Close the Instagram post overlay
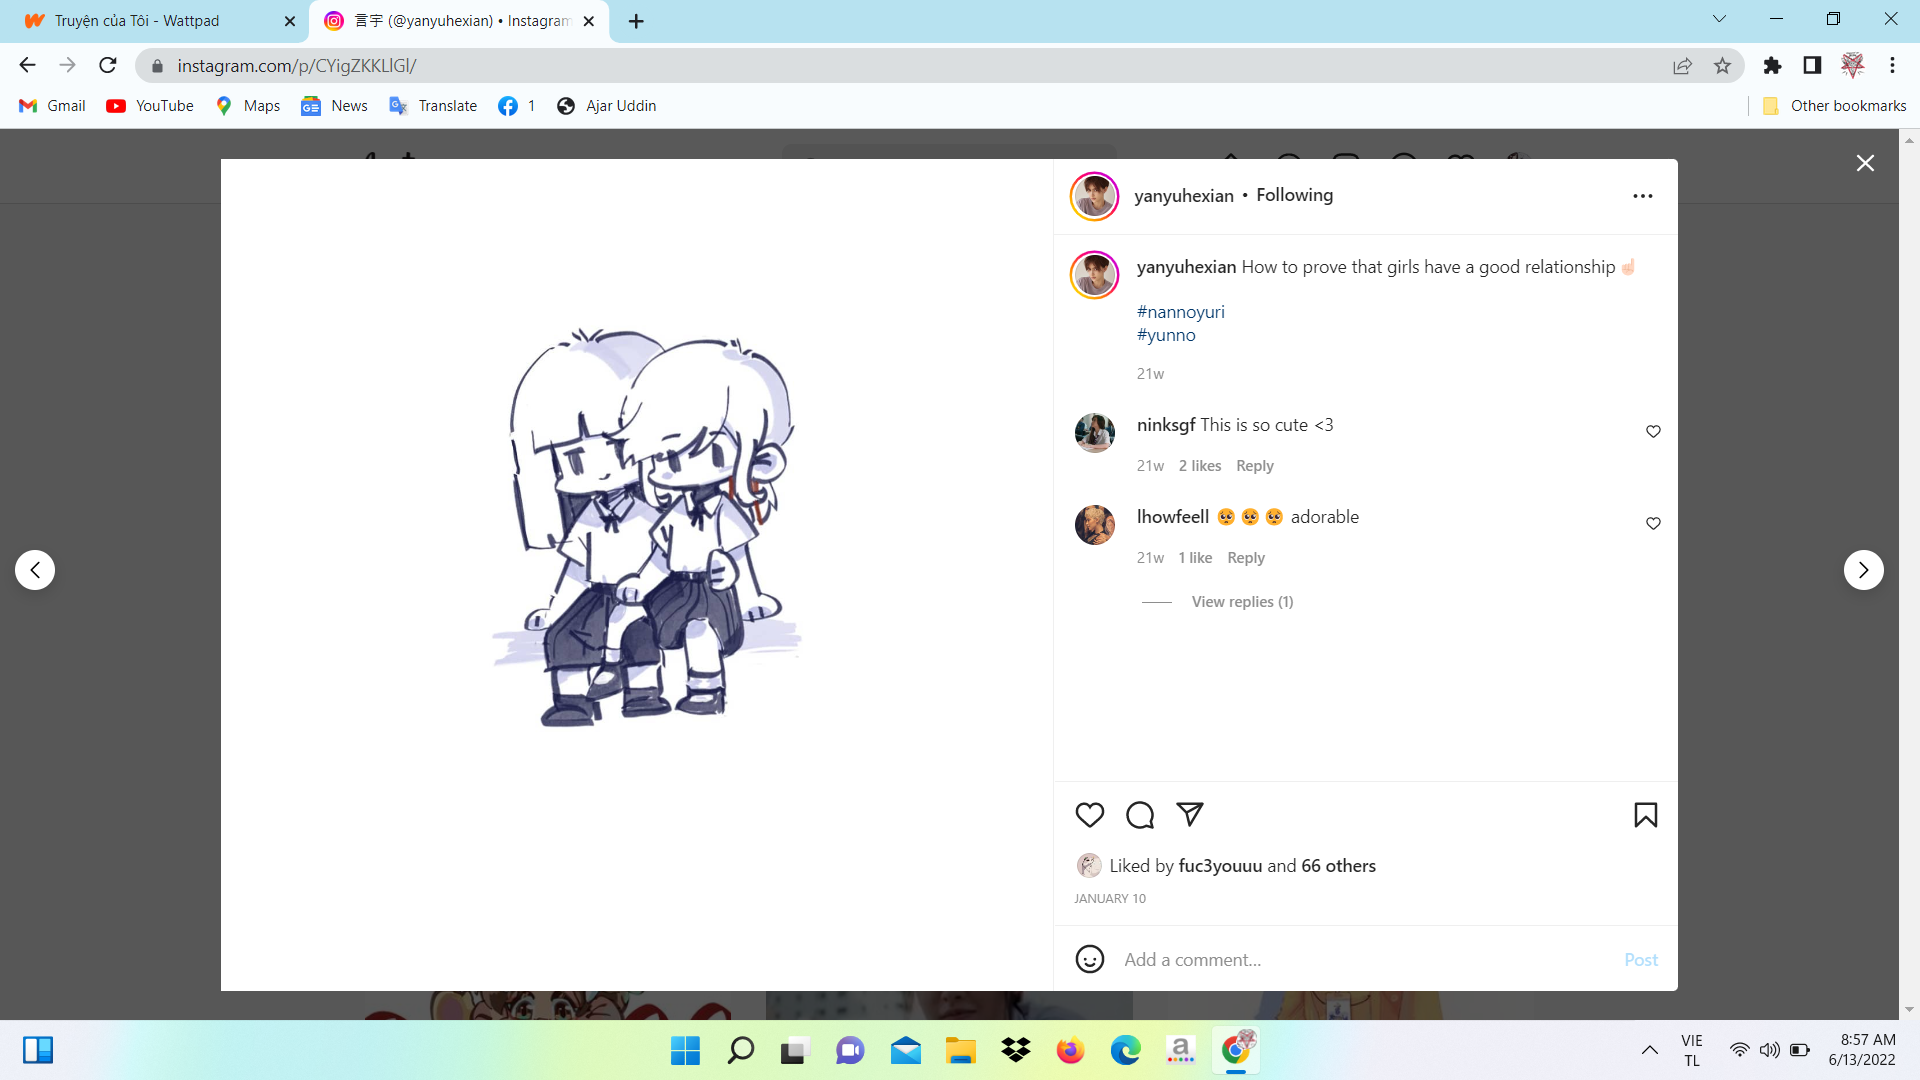 pos(1865,163)
